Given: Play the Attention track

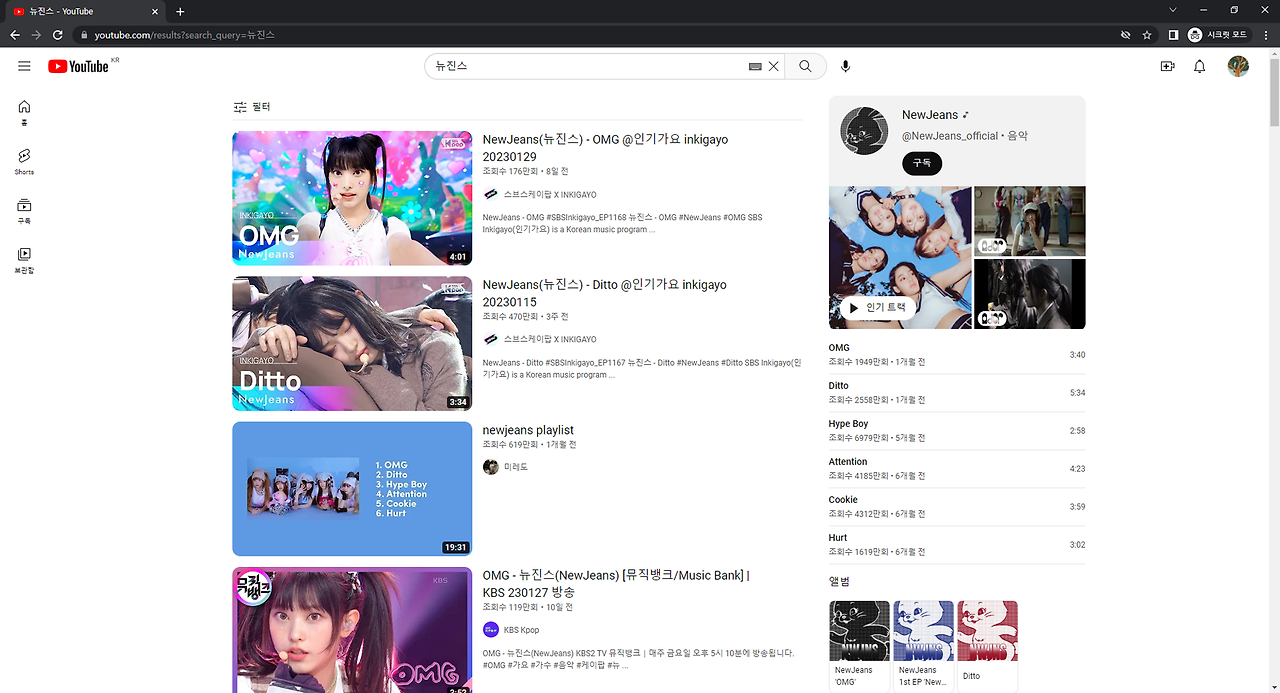Looking at the screenshot, I should tap(957, 469).
